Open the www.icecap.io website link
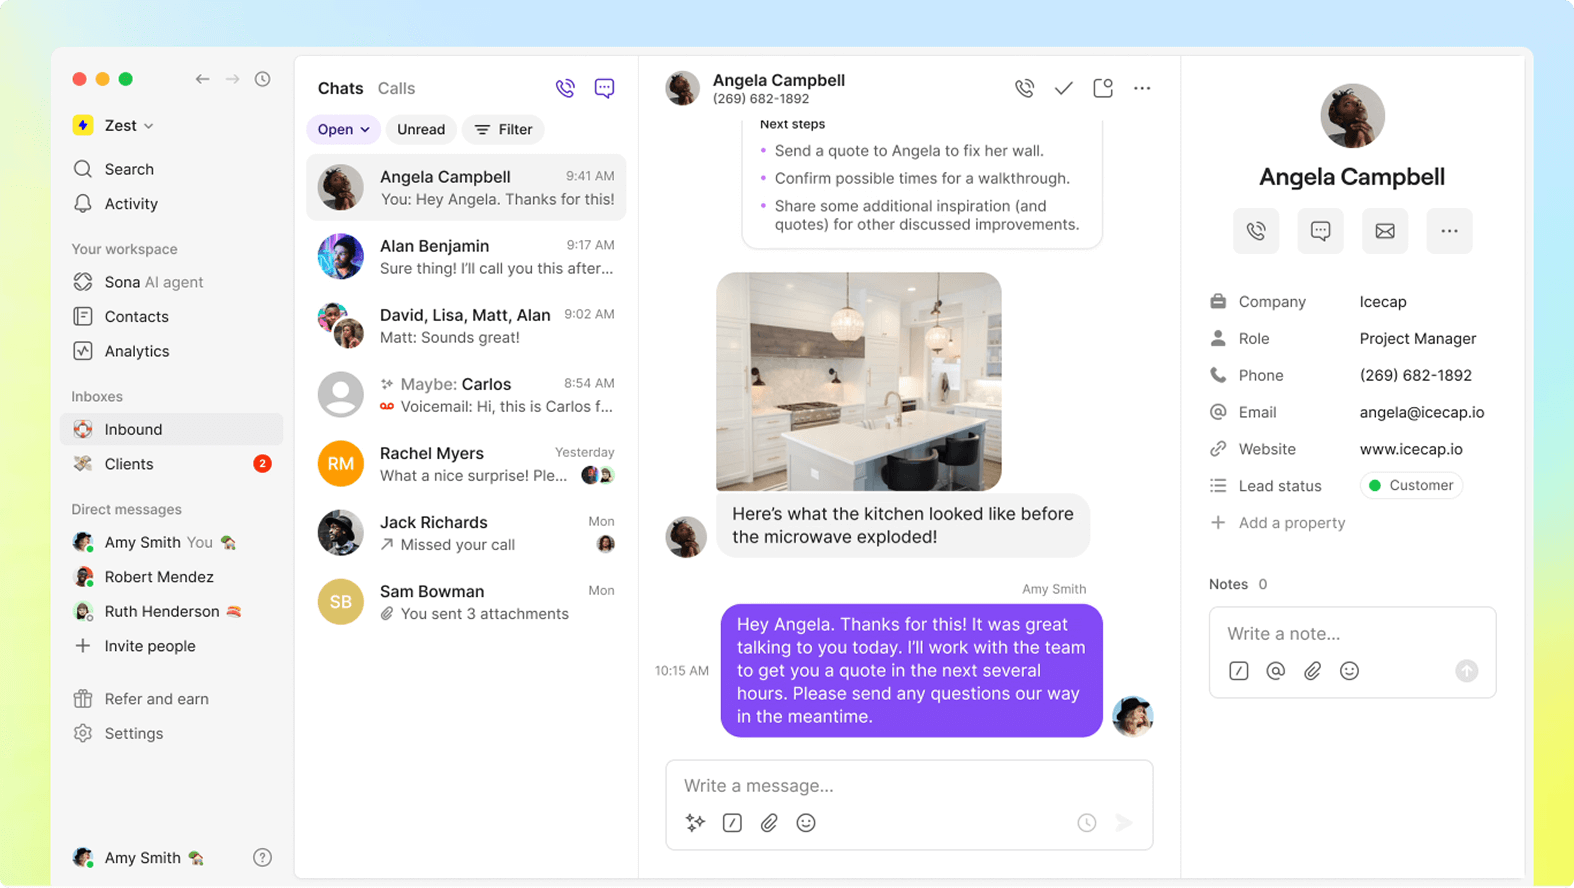The height and width of the screenshot is (888, 1574). [1411, 449]
